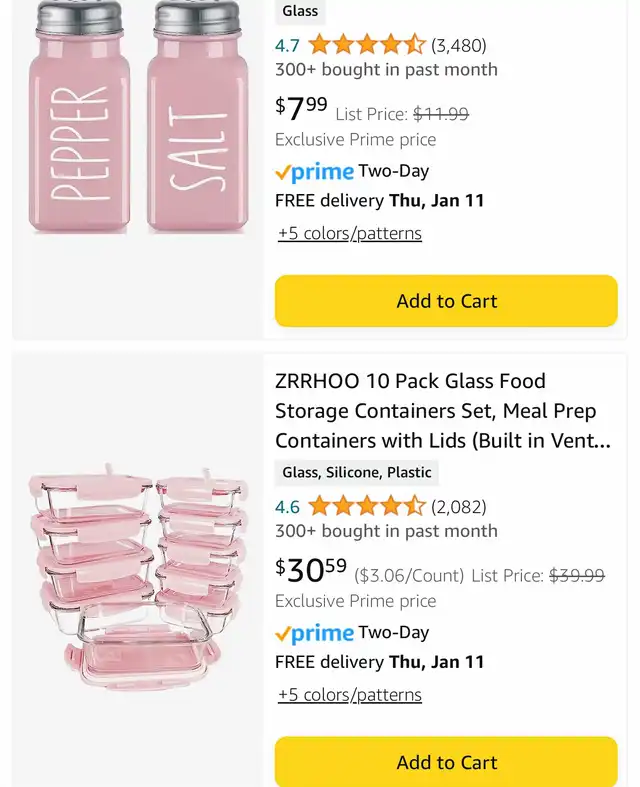Viewport: 640px width, 787px height.
Task: Click the Prime logo on salt shakers listing
Action: click(x=315, y=172)
